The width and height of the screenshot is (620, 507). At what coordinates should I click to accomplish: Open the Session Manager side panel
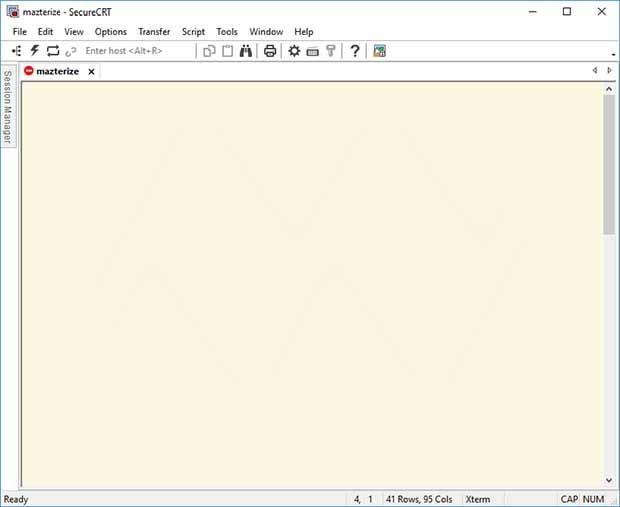[x=7, y=107]
